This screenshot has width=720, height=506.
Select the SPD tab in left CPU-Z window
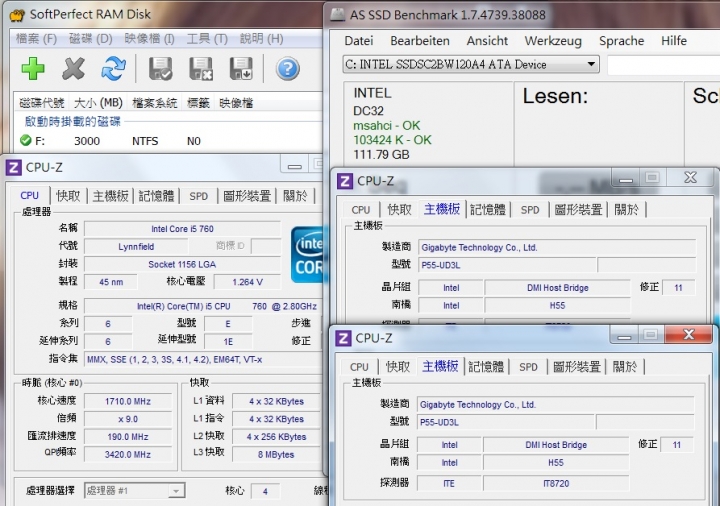click(198, 196)
